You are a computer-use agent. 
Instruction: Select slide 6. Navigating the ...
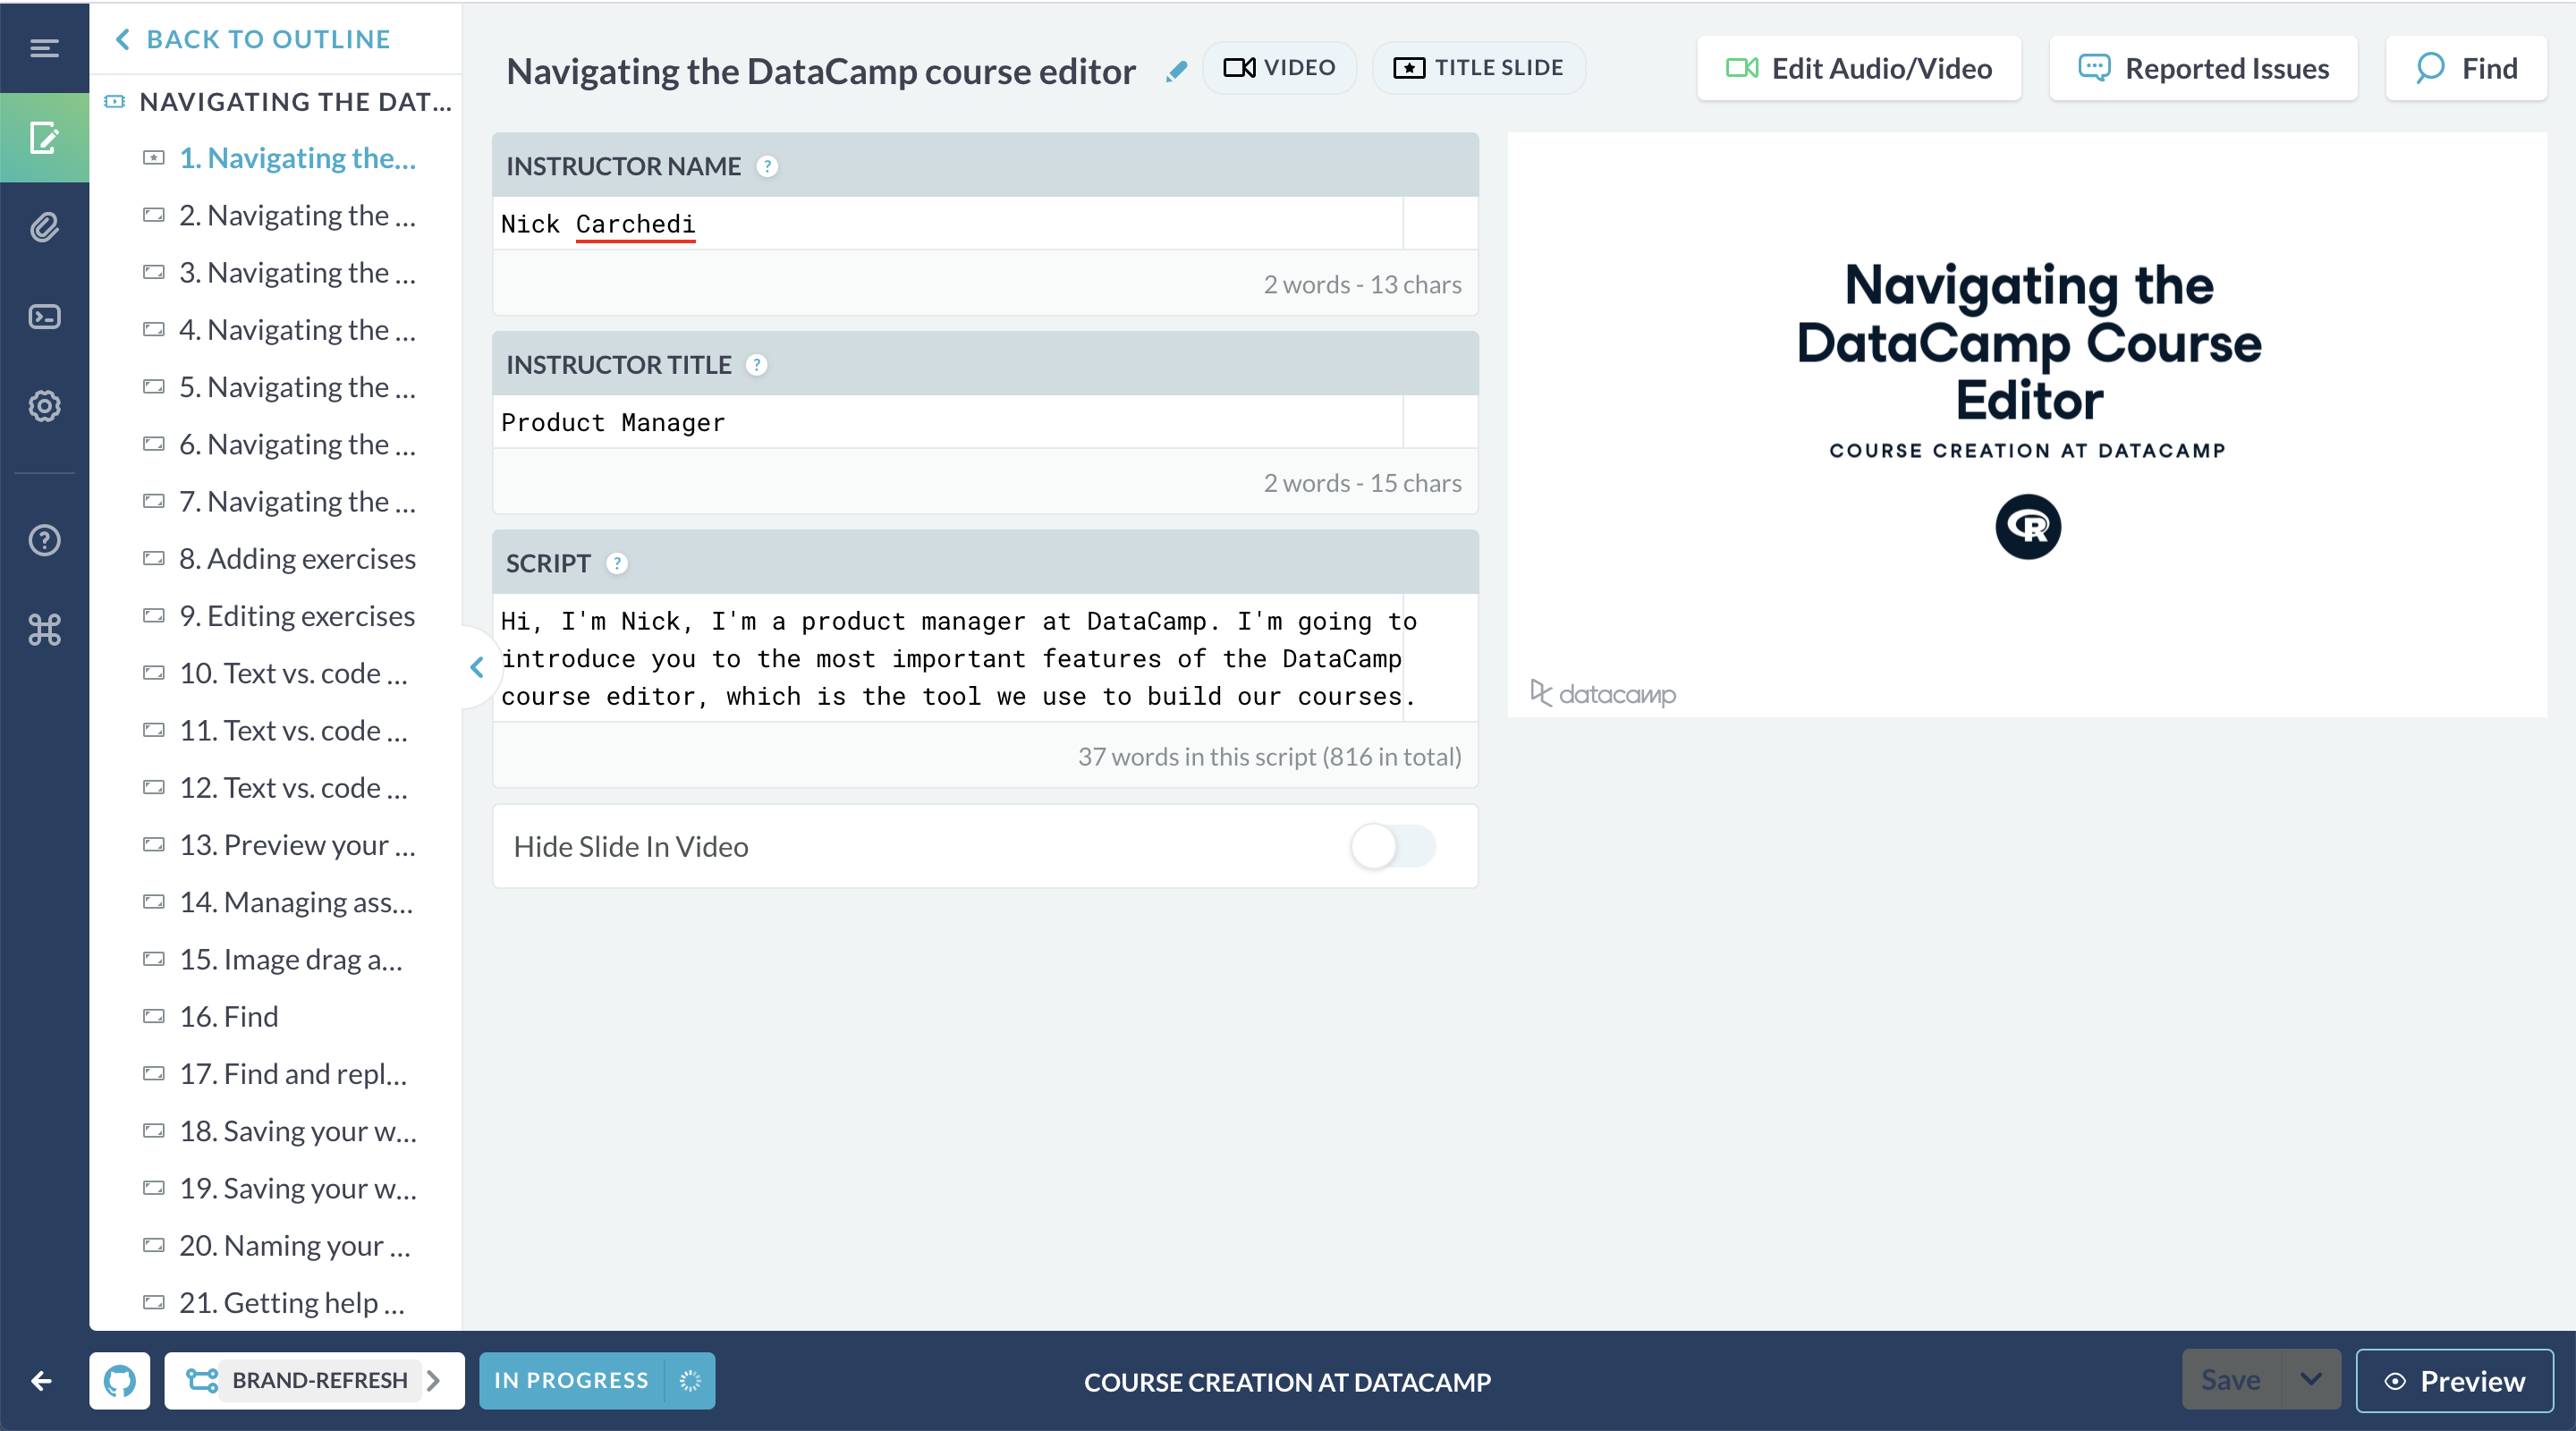coord(297,443)
